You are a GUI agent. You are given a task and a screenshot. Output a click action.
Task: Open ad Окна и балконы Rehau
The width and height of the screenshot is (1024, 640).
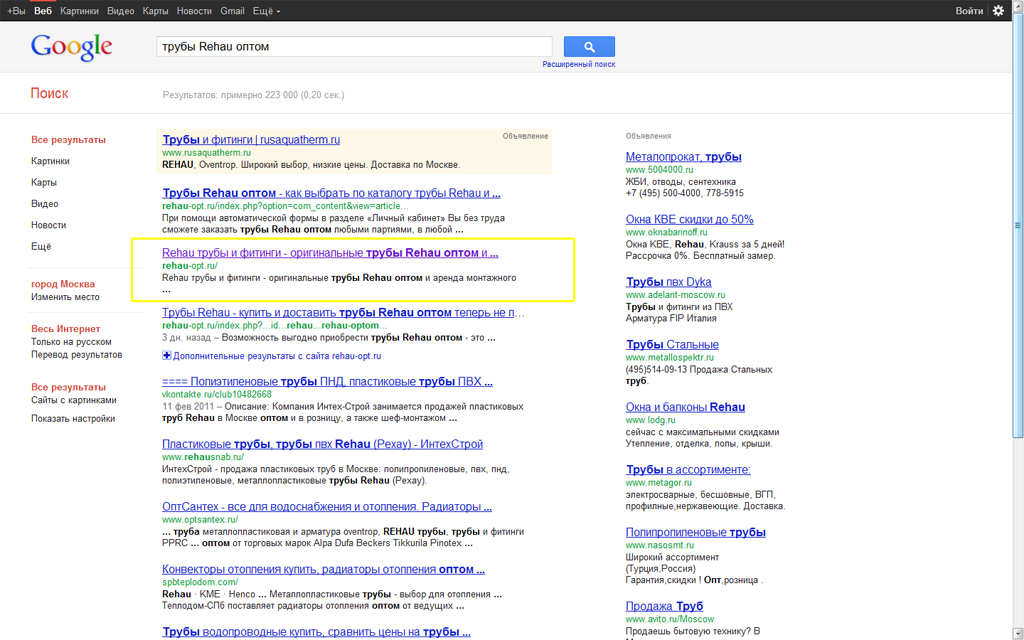(685, 407)
